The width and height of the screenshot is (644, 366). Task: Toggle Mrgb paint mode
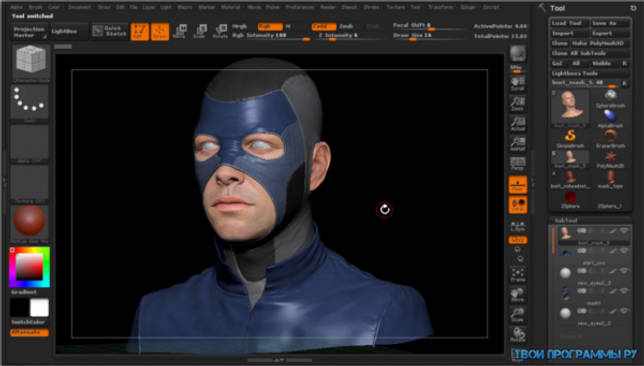(x=240, y=27)
